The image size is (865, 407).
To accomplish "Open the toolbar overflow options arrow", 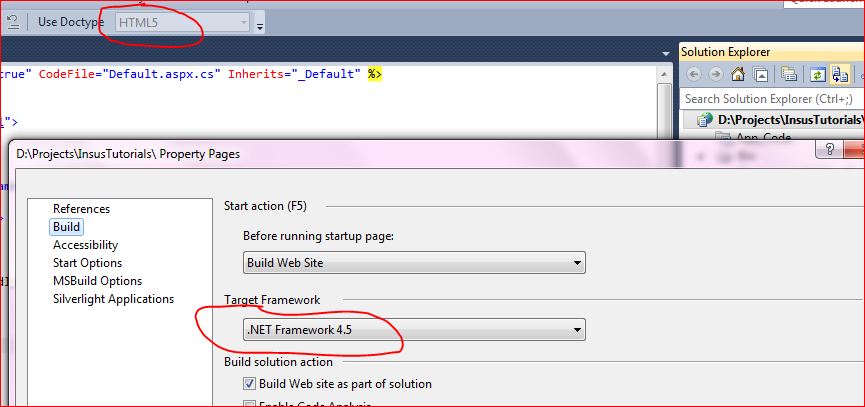I will pyautogui.click(x=260, y=25).
